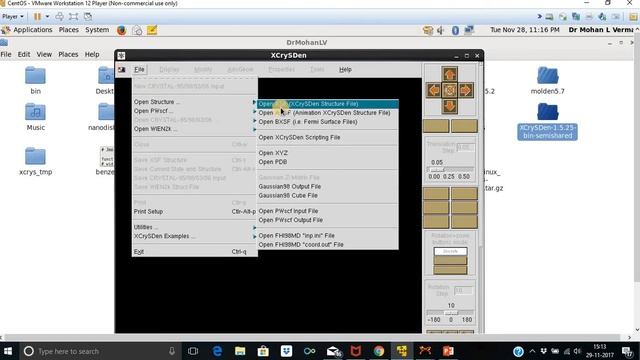Open the Player dropdown in VMware
The width and height of the screenshot is (640, 360).
tap(13, 17)
